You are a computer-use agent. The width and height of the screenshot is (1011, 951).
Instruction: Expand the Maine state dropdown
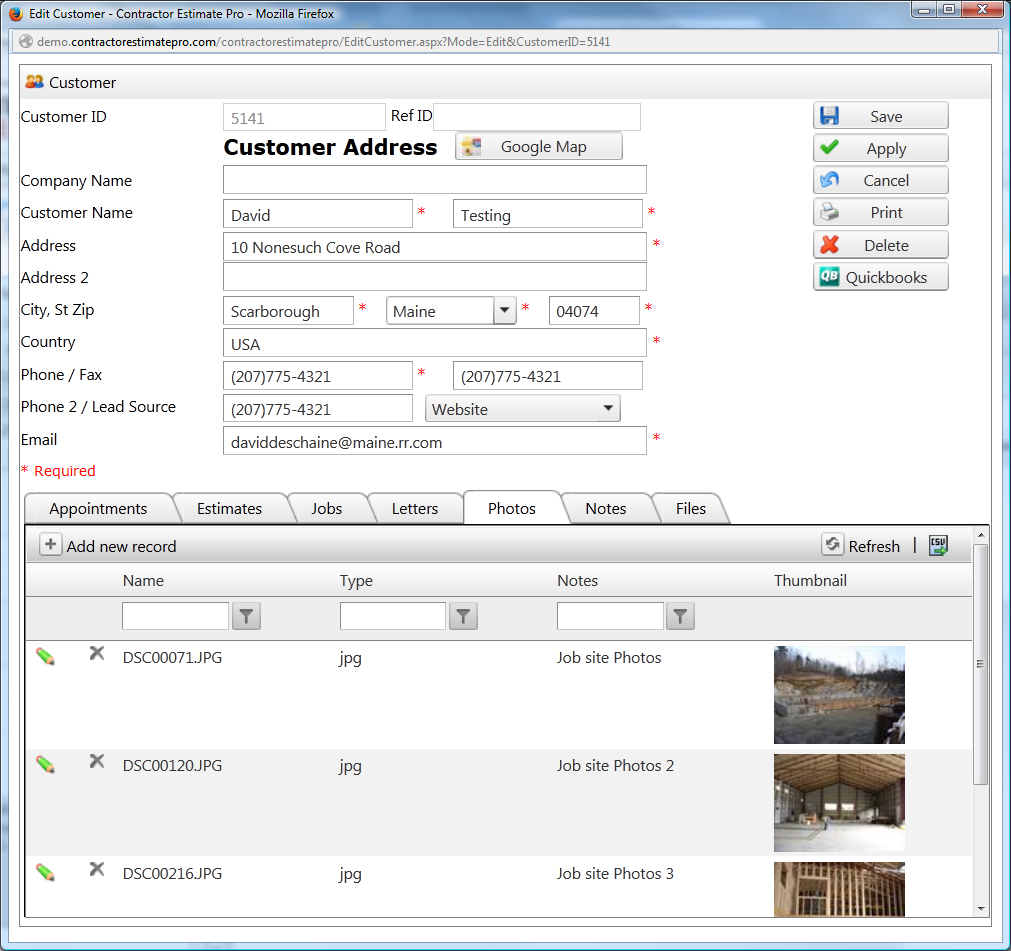pos(505,310)
